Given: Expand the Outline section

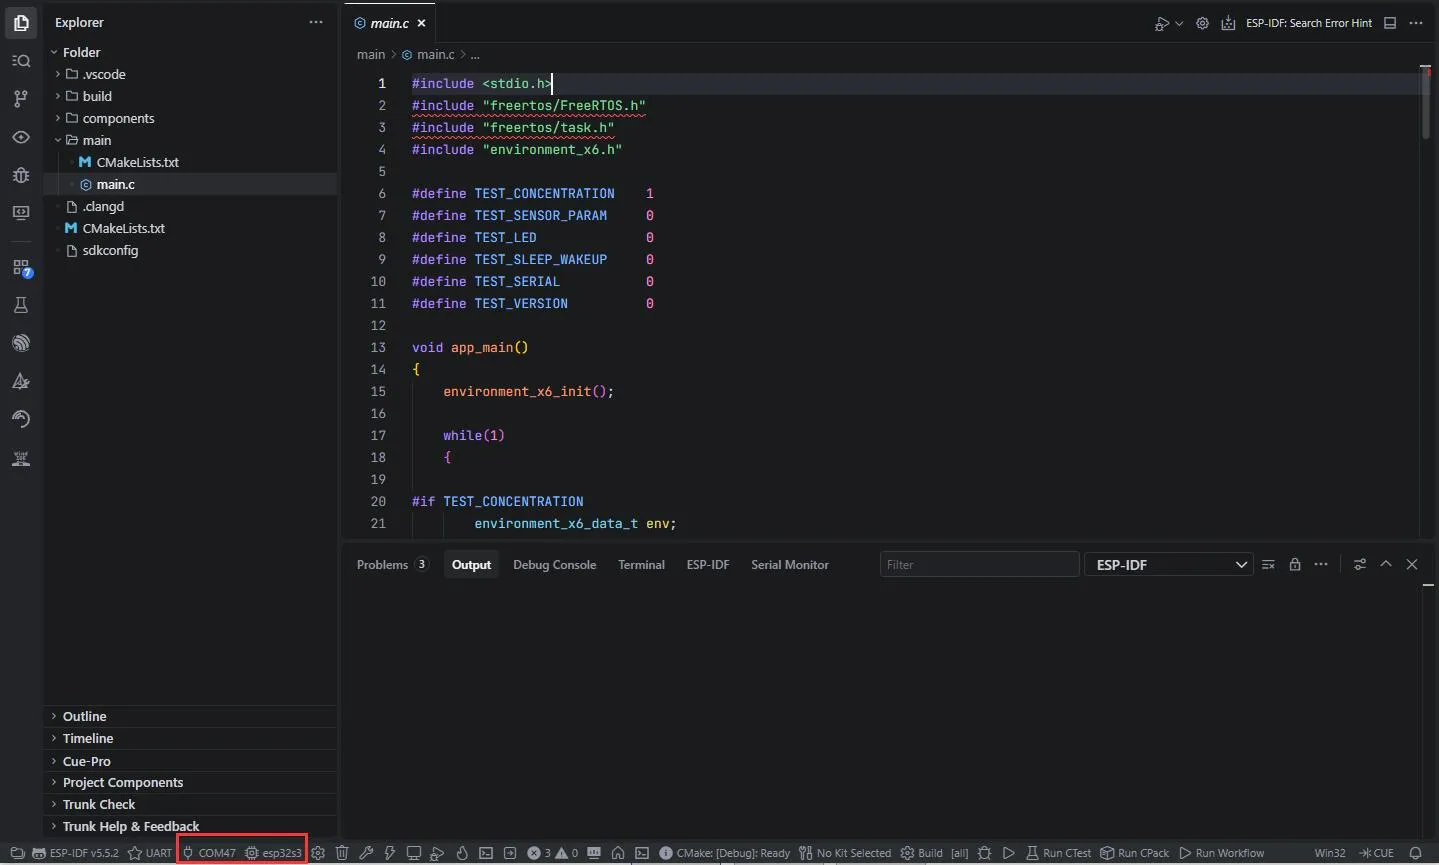Looking at the screenshot, I should point(85,716).
